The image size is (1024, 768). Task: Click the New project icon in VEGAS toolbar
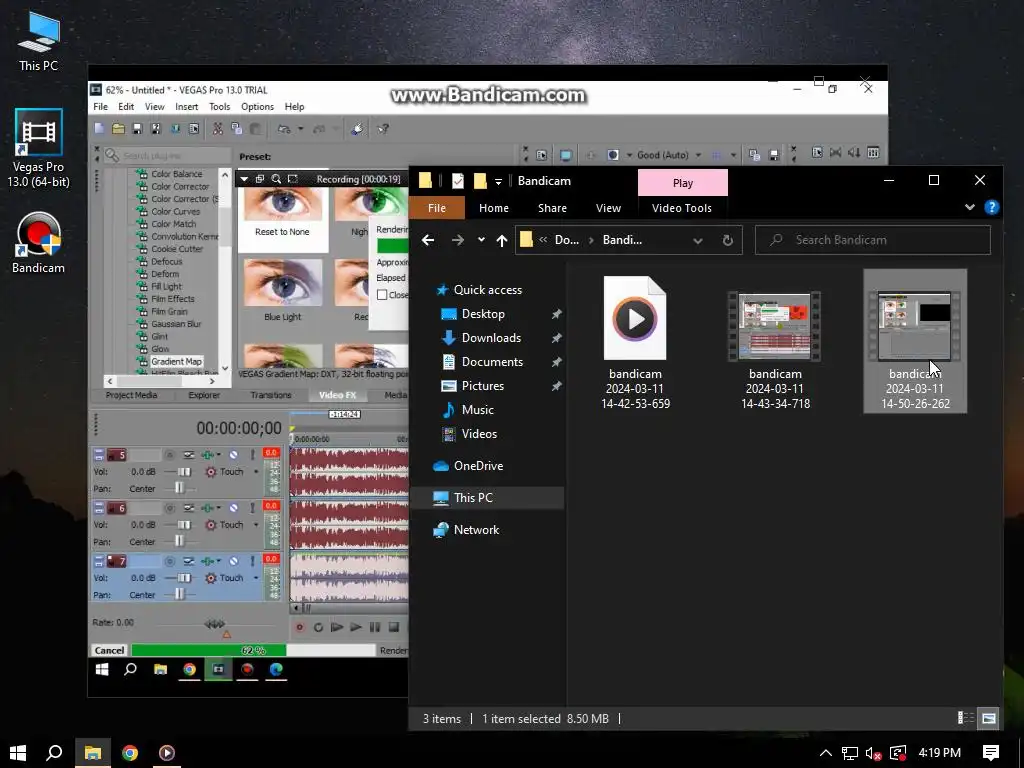coord(99,129)
